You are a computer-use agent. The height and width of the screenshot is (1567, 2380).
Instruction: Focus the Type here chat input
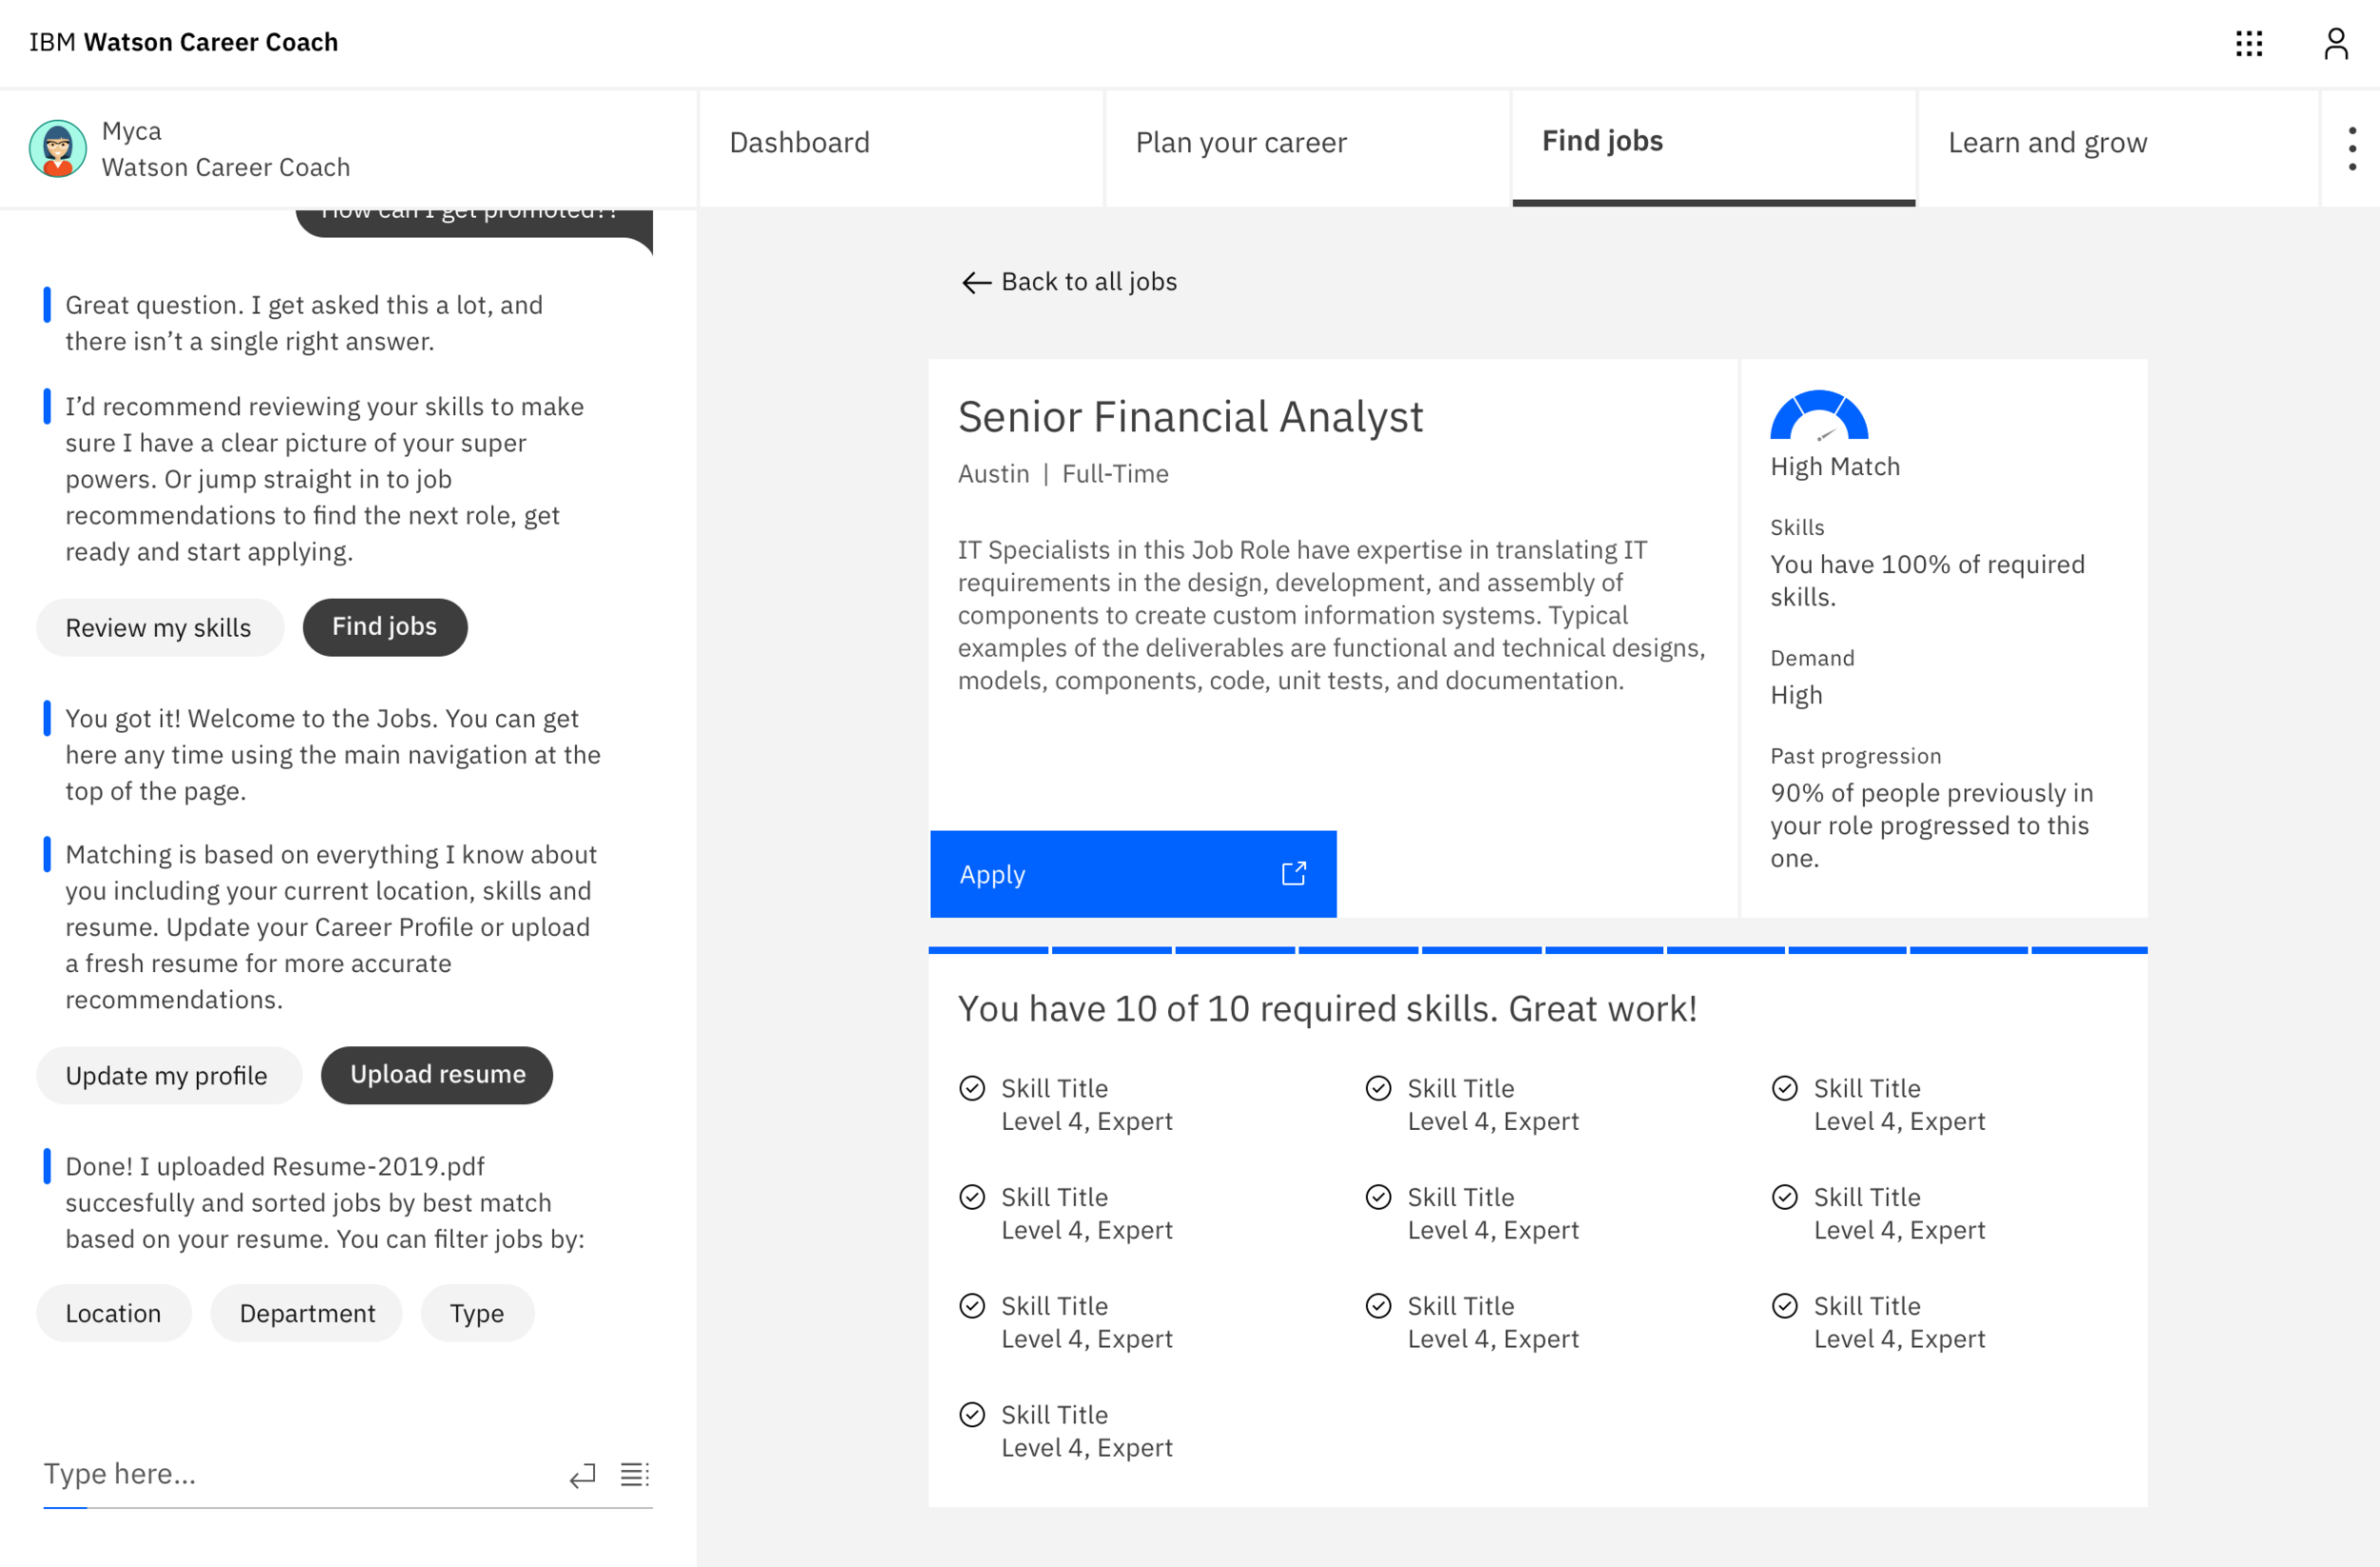tap(290, 1474)
